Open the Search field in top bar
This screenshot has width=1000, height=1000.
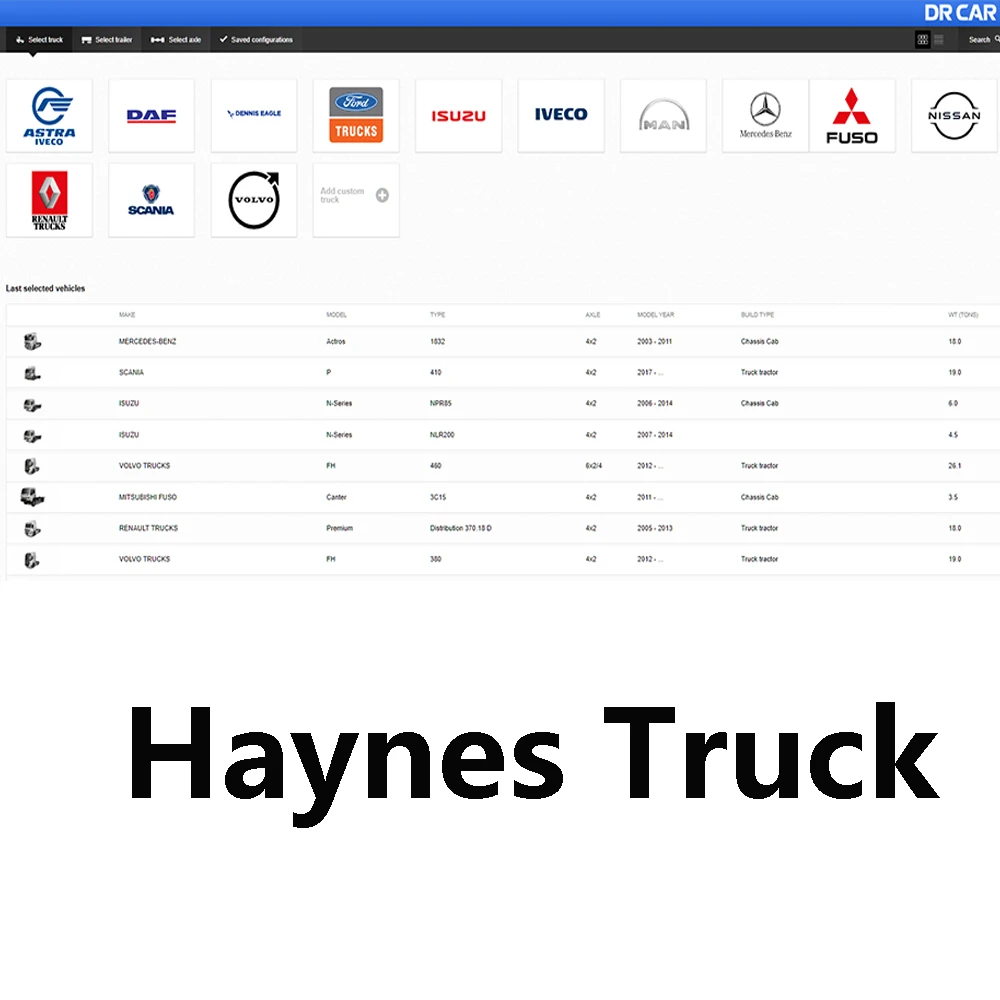(983, 40)
